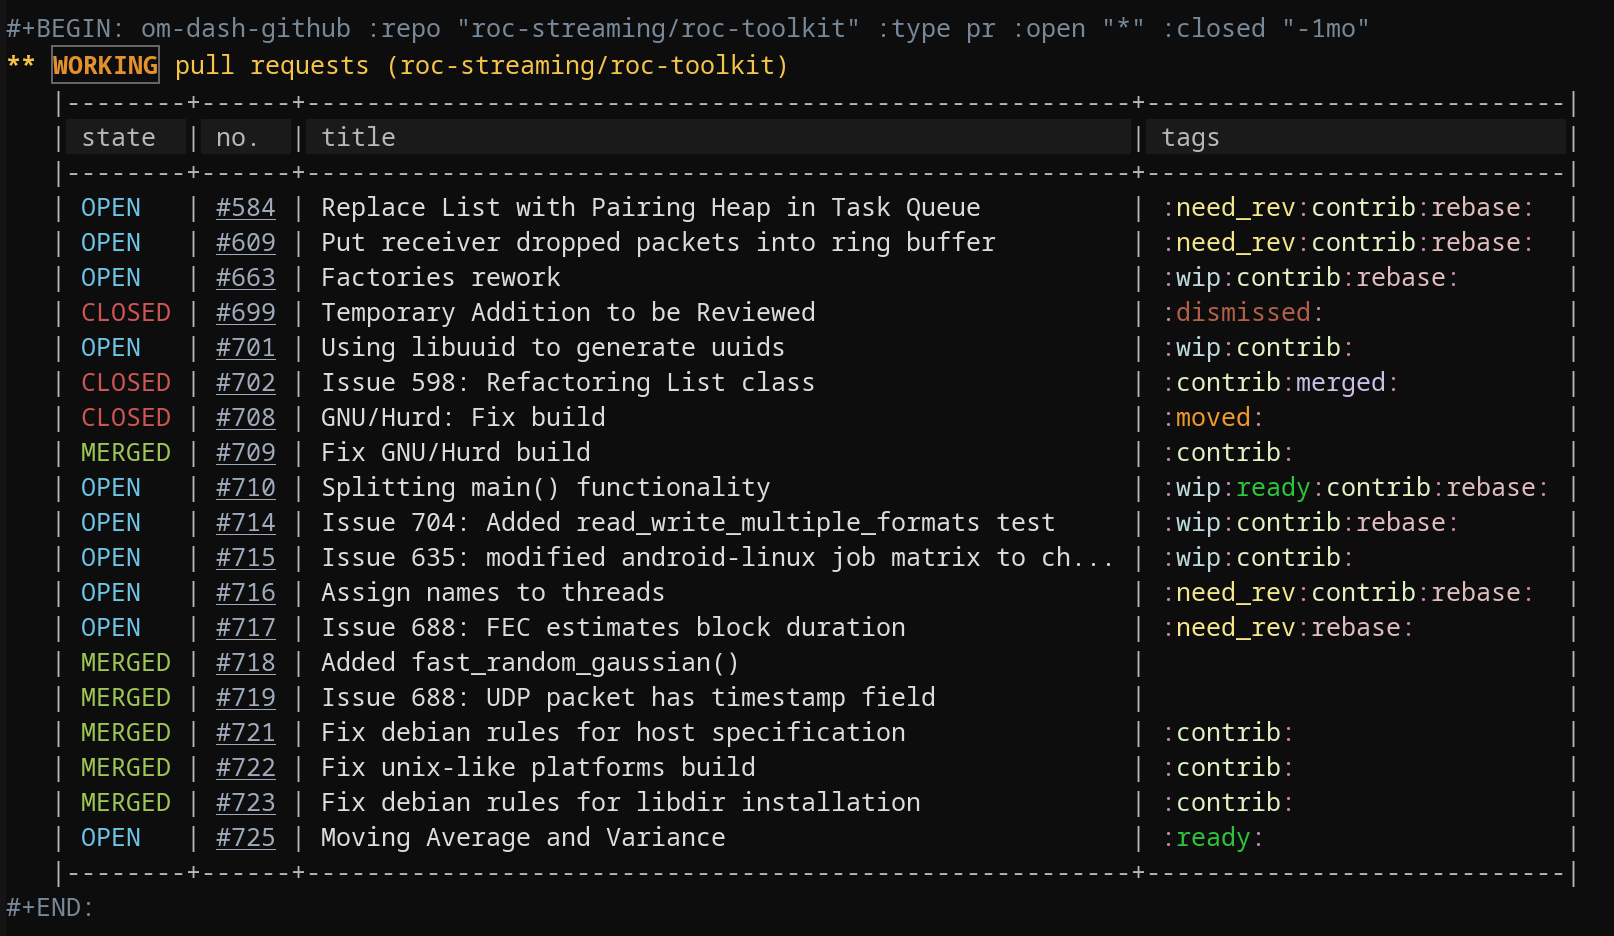This screenshot has height=936, width=1614.
Task: Click the MERGED state of #723
Action: pyautogui.click(x=126, y=803)
